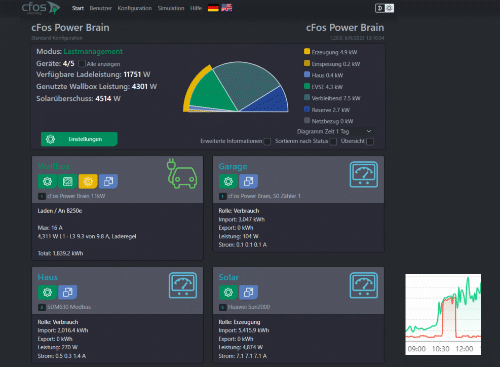Click the Solar meter gauge icon
The width and height of the screenshot is (500, 367).
pyautogui.click(x=364, y=285)
